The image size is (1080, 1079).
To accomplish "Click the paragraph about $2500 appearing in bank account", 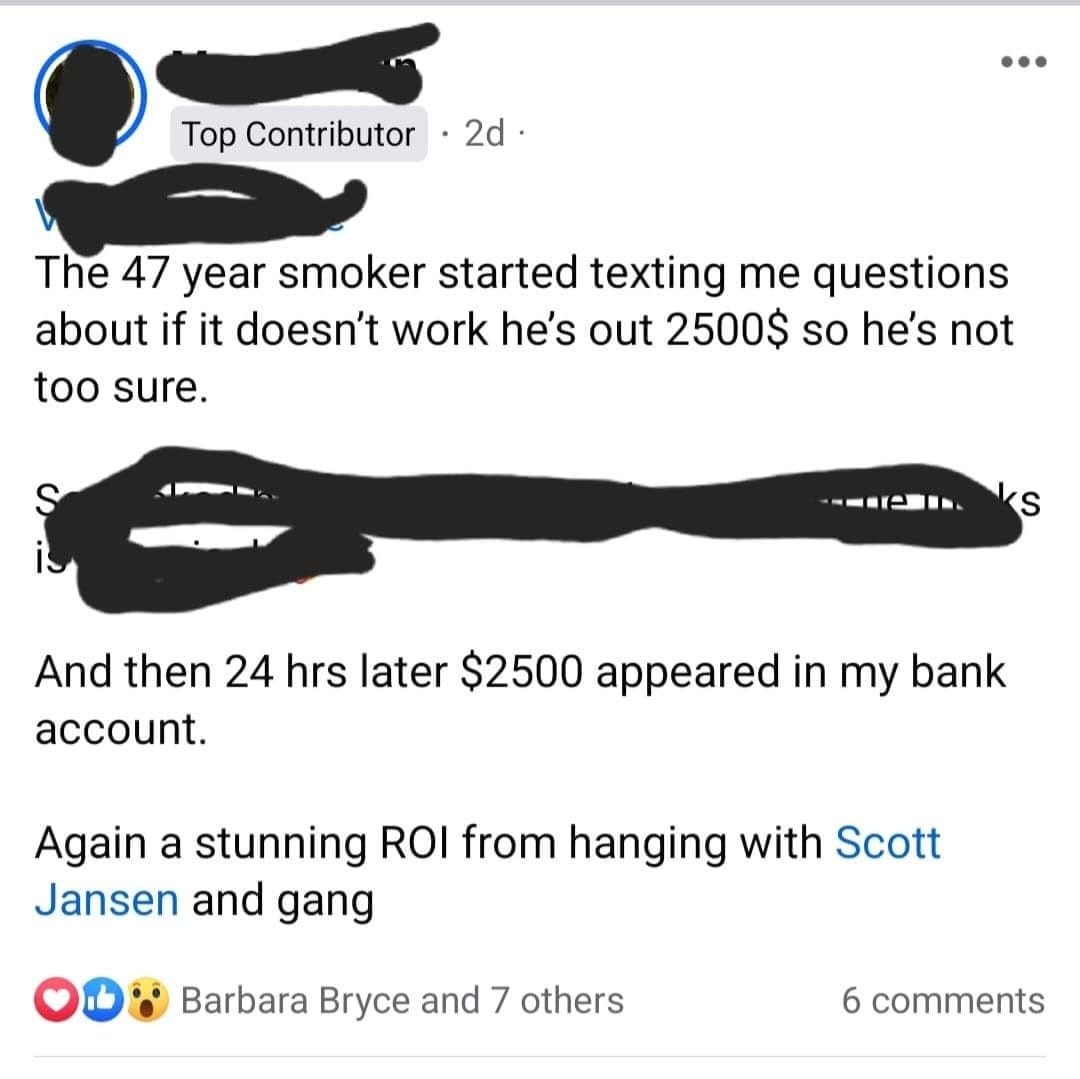I will click(x=521, y=700).
